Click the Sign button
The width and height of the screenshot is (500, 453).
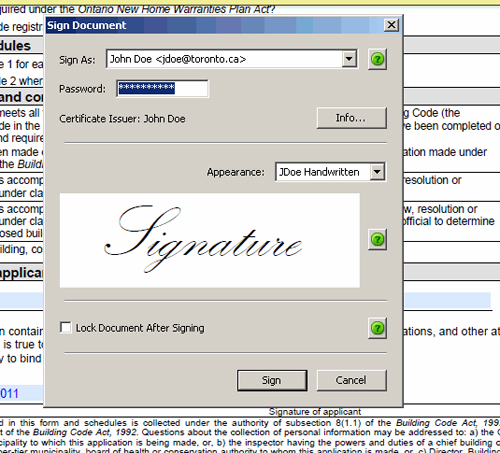pos(272,380)
